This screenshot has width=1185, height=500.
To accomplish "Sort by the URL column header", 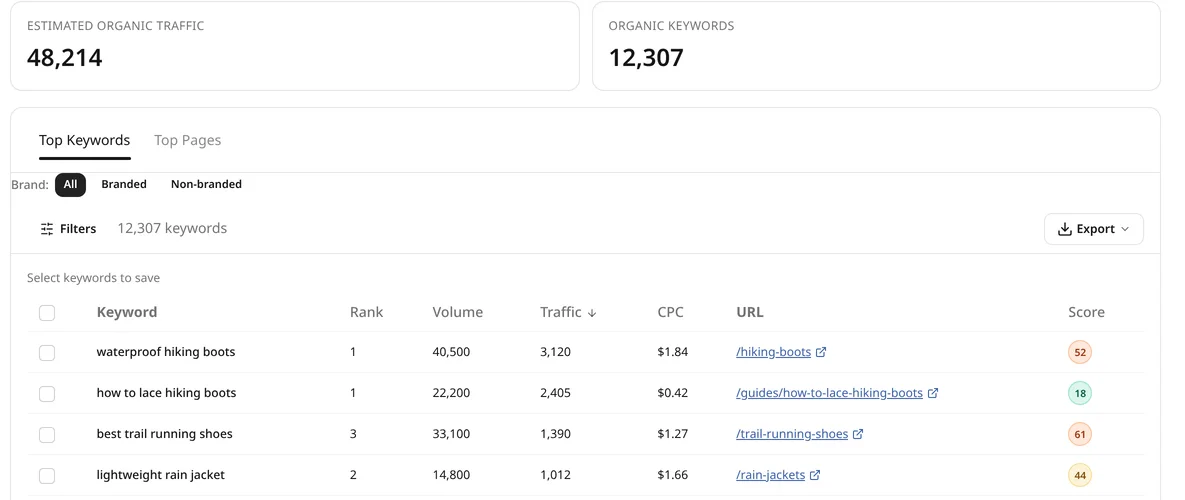I will coord(750,313).
